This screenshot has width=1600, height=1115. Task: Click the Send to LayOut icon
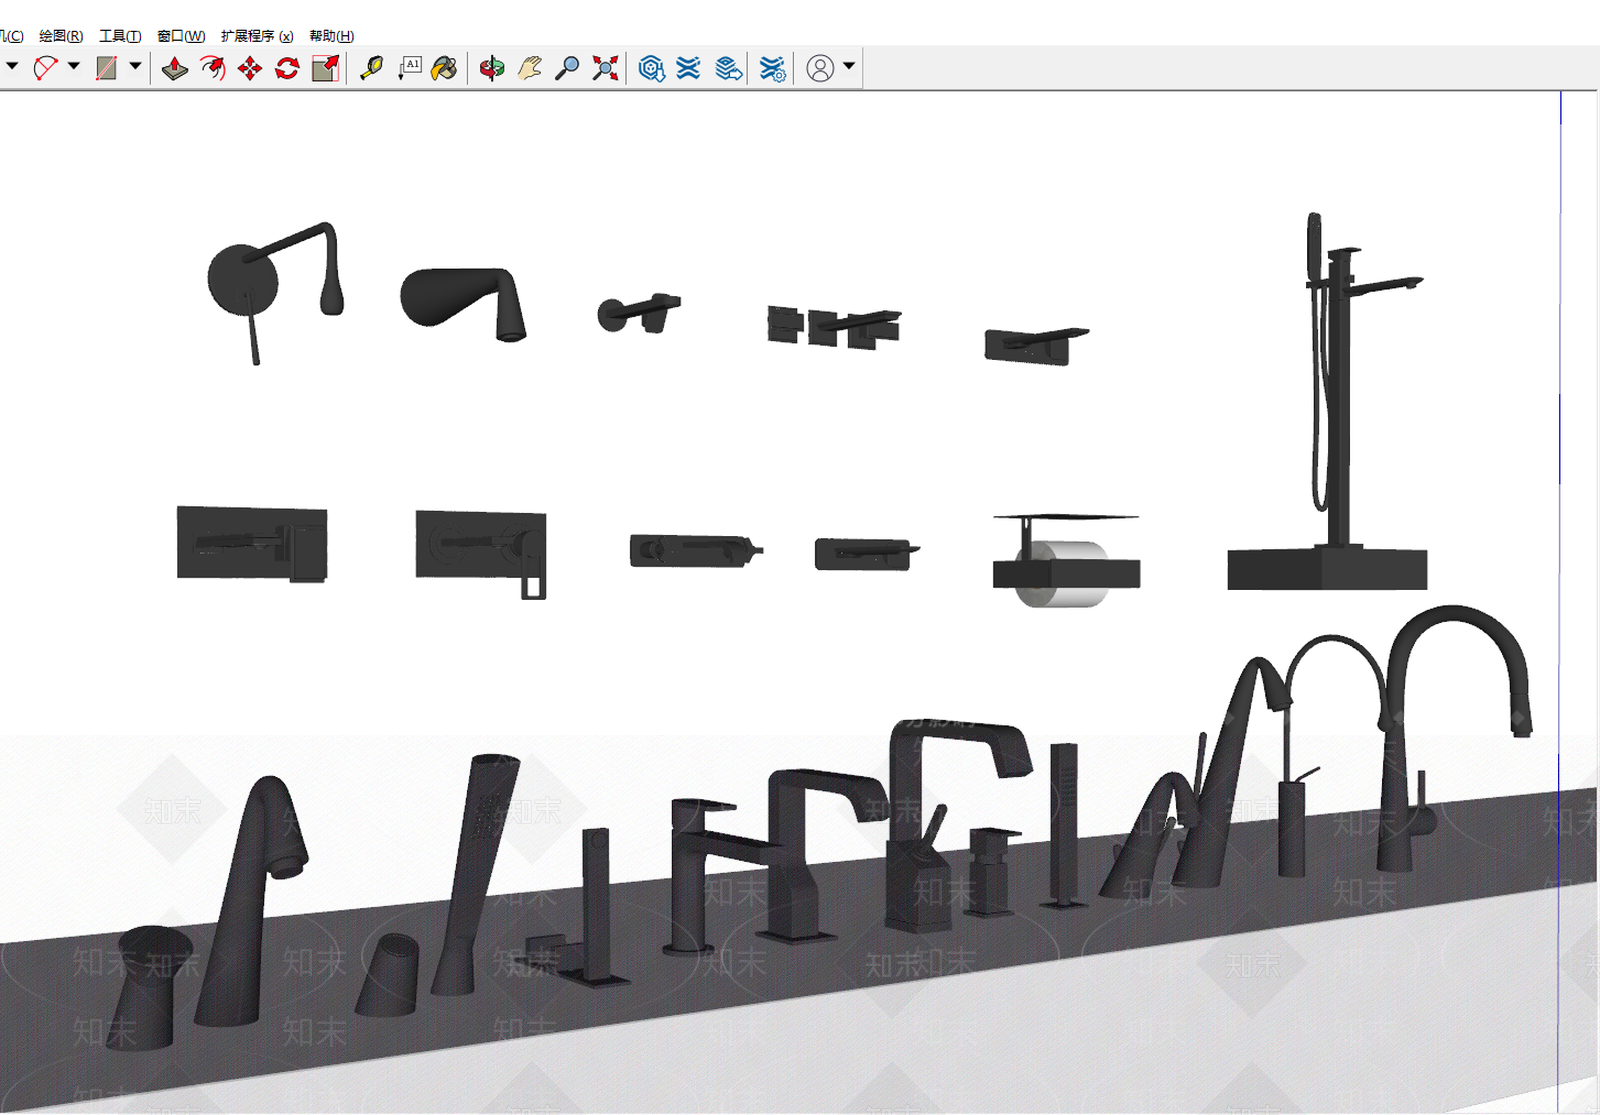[729, 68]
